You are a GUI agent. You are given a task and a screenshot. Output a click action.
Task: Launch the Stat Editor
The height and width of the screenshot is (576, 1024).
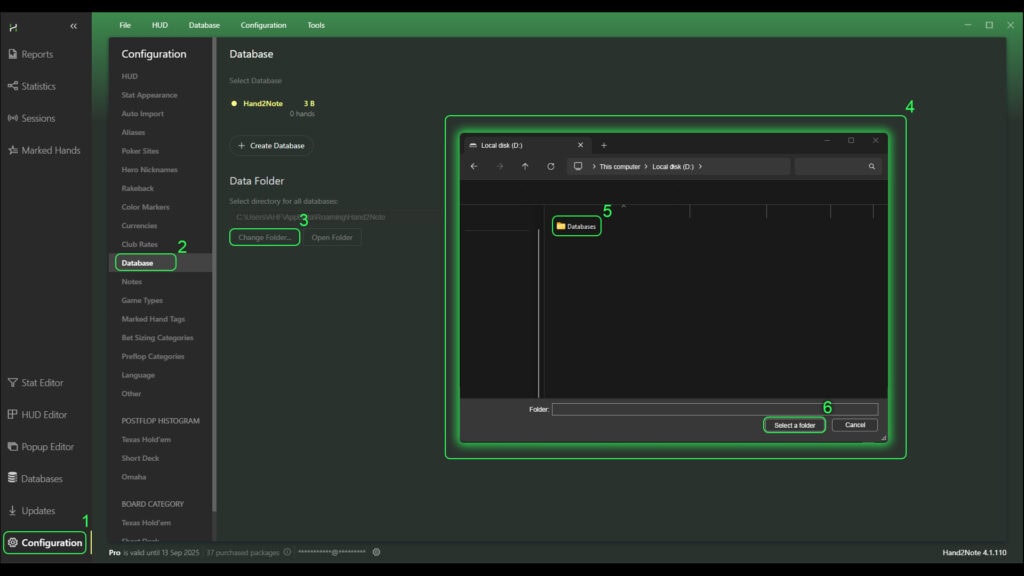pos(36,383)
